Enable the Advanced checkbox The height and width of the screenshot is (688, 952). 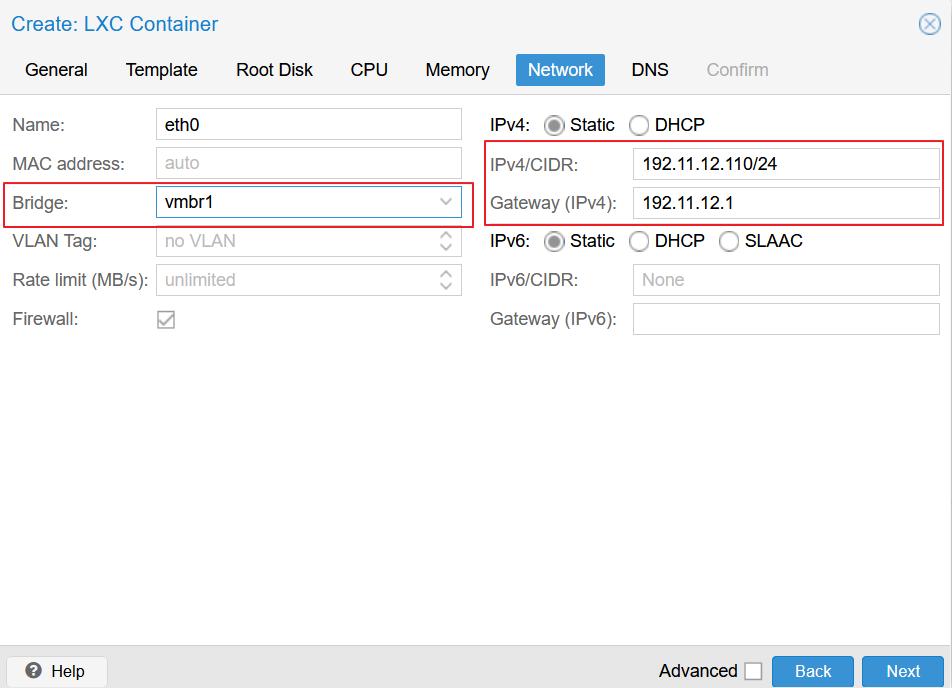point(753,671)
